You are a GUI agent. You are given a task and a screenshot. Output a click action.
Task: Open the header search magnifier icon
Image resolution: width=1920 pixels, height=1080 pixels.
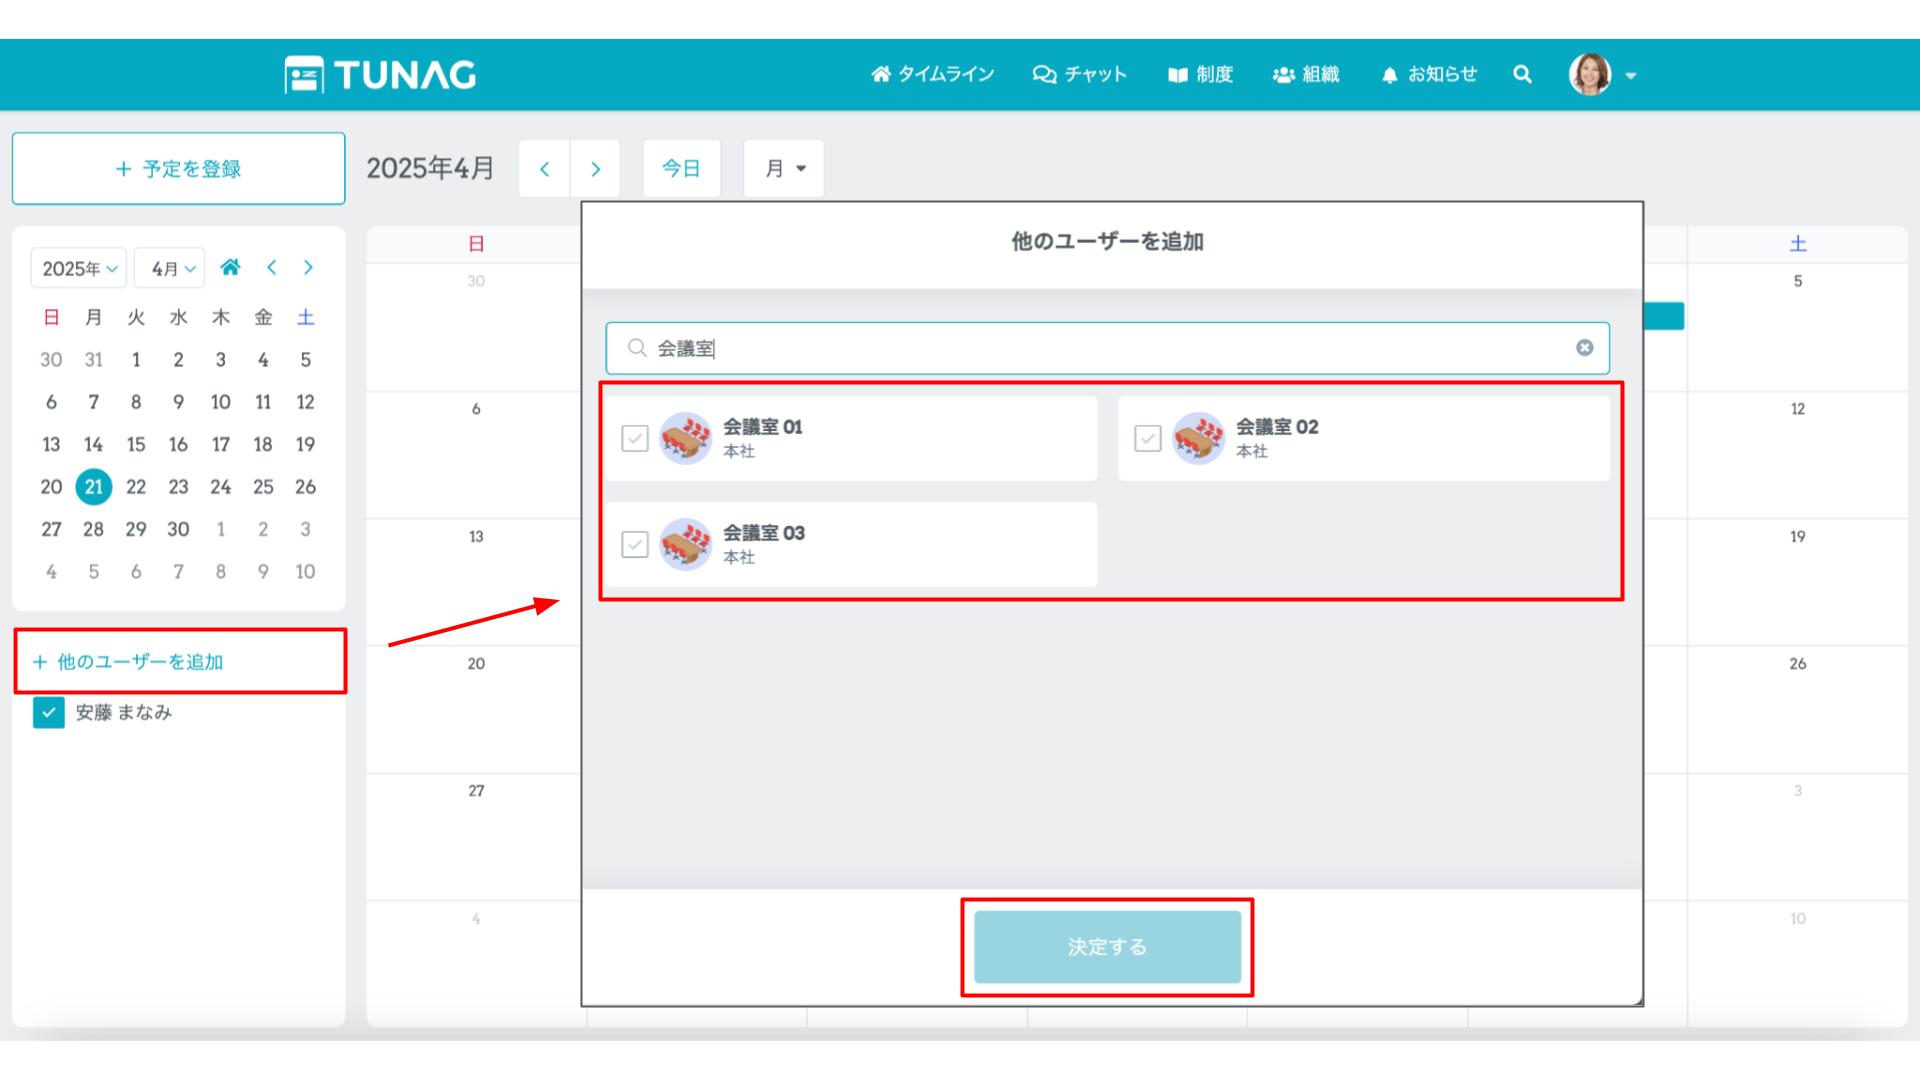(1522, 74)
